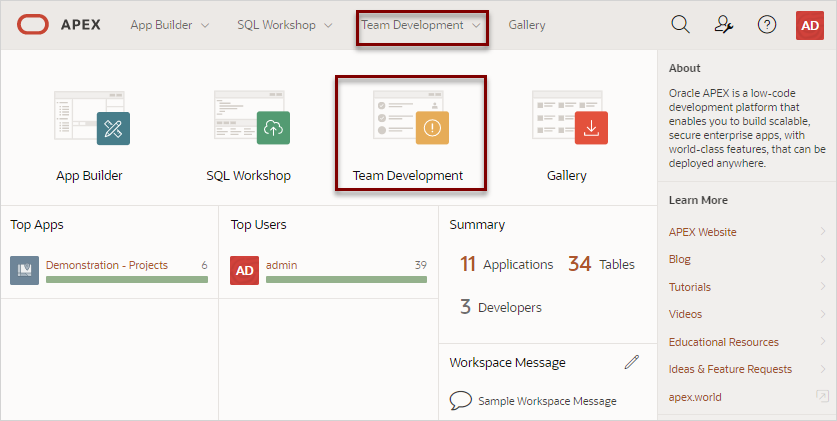Open the Blog link
The width and height of the screenshot is (837, 421).
point(680,259)
